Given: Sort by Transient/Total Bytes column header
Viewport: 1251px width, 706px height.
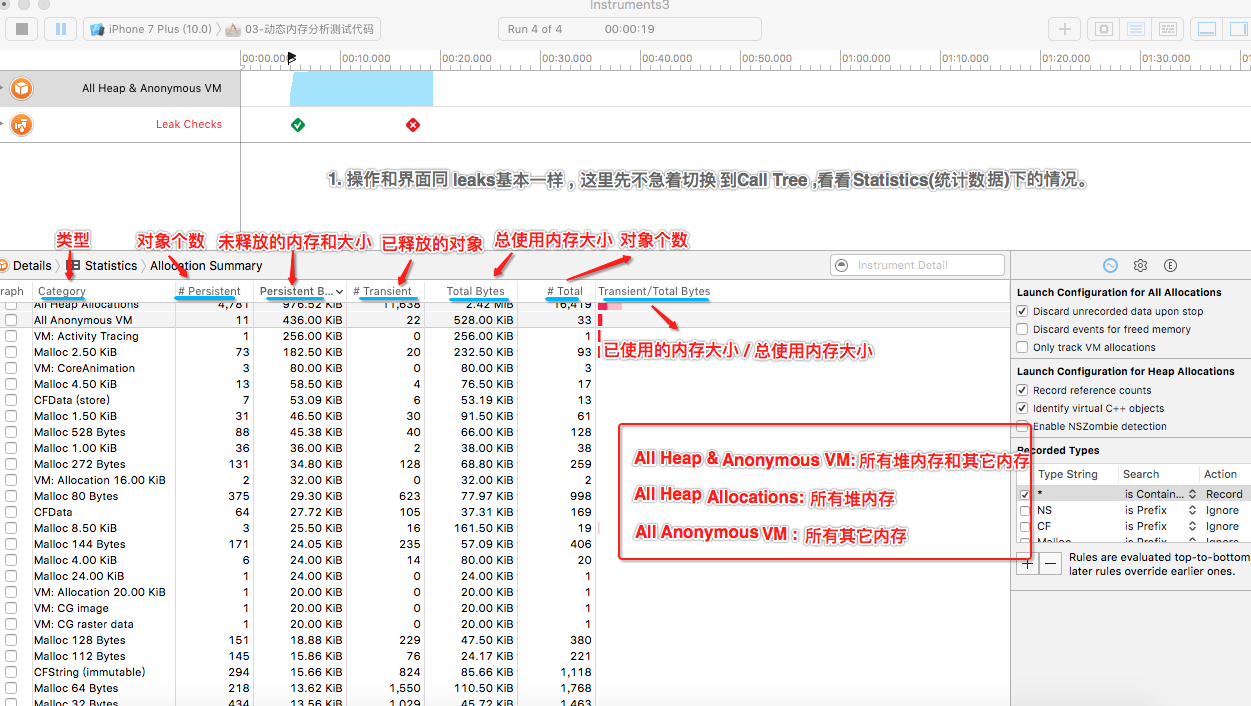Looking at the screenshot, I should 654,291.
